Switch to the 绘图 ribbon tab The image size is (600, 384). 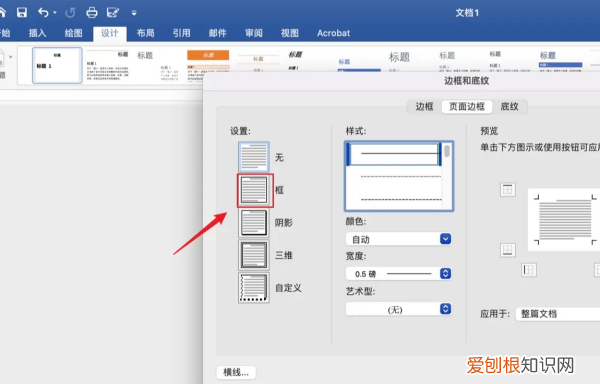(73, 33)
